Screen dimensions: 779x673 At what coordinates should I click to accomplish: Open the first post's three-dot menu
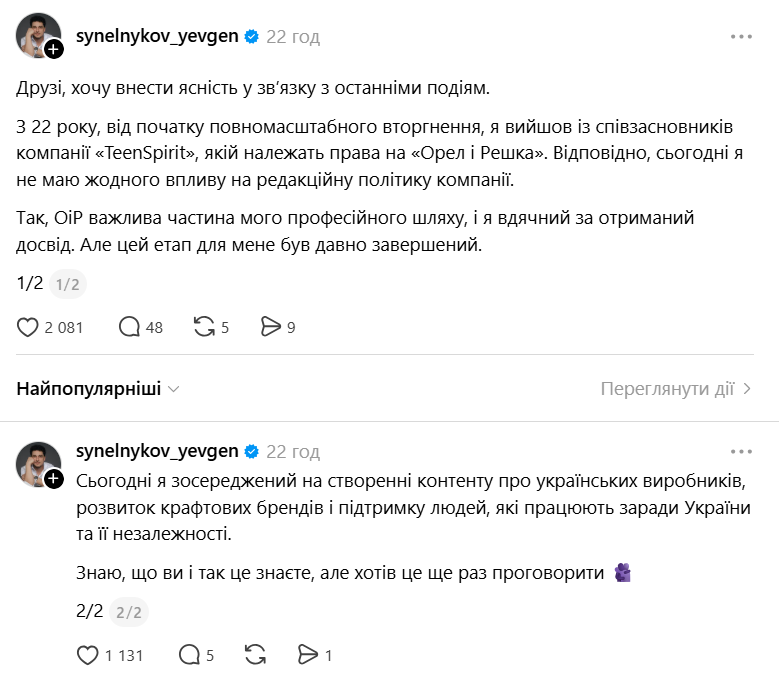[x=741, y=37]
